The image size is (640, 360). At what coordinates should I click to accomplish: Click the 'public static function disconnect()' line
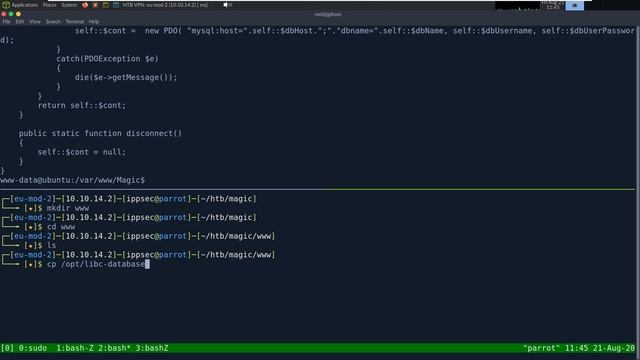click(100, 133)
